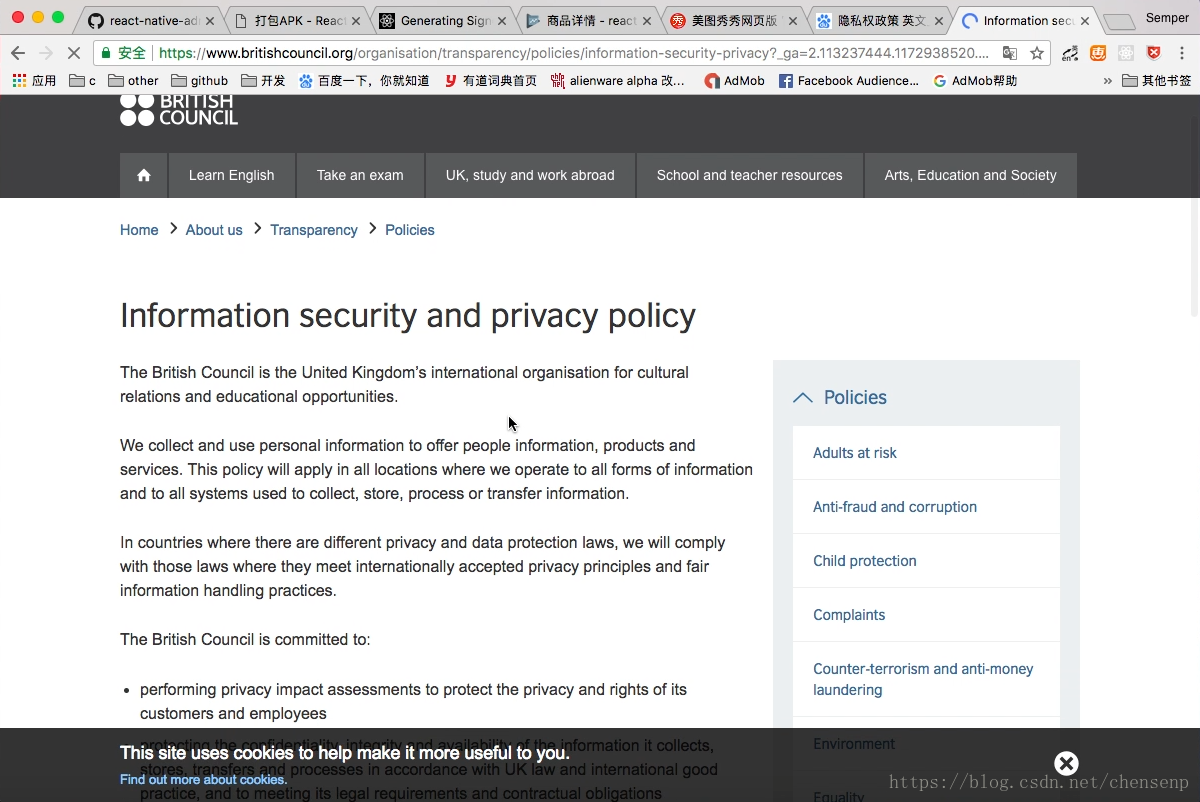Viewport: 1200px width, 802px height.
Task: Click Find out more about cookies
Action: point(203,780)
